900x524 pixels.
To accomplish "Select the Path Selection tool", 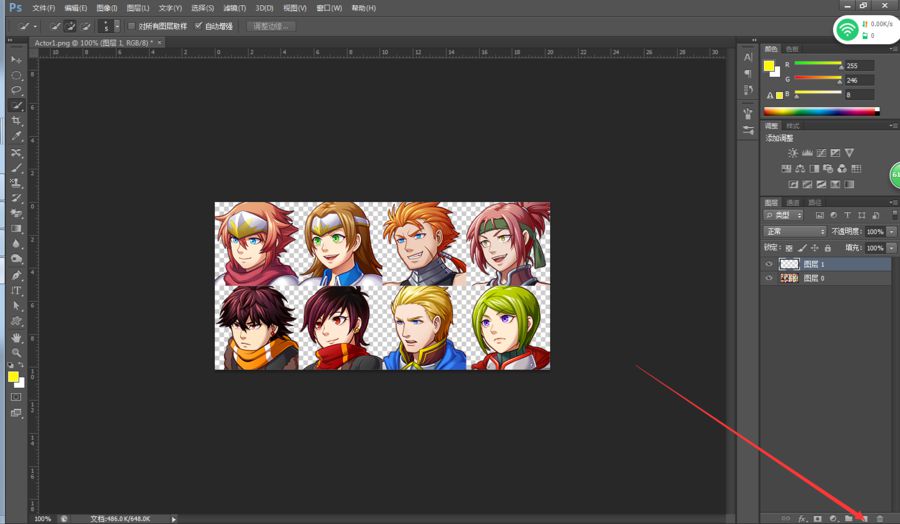I will coord(16,306).
